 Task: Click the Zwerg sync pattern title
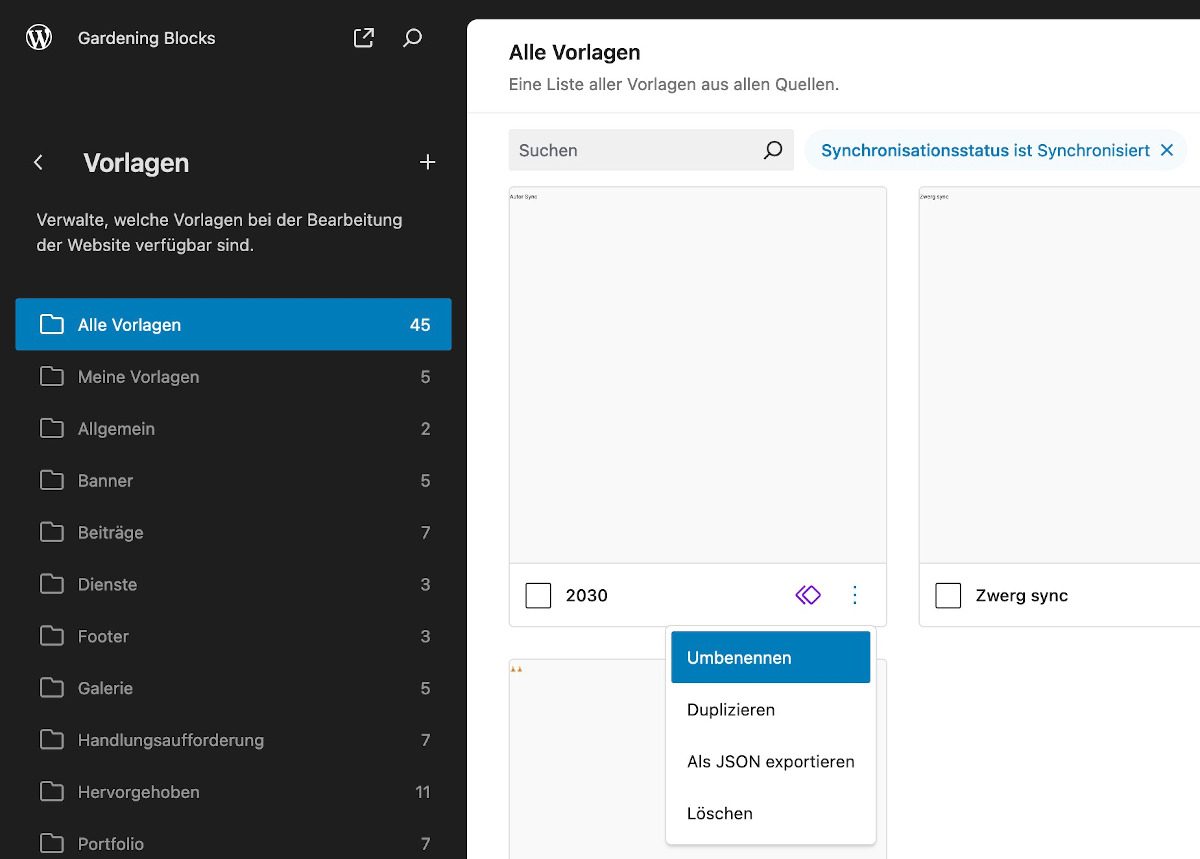[1022, 595]
